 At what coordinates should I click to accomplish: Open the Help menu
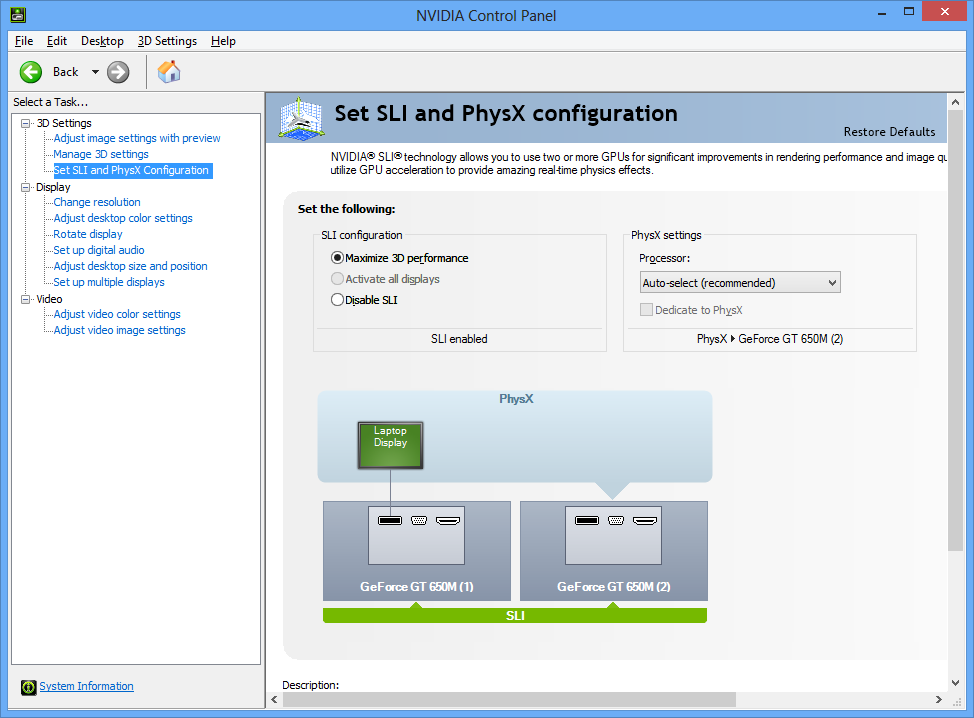pos(223,41)
